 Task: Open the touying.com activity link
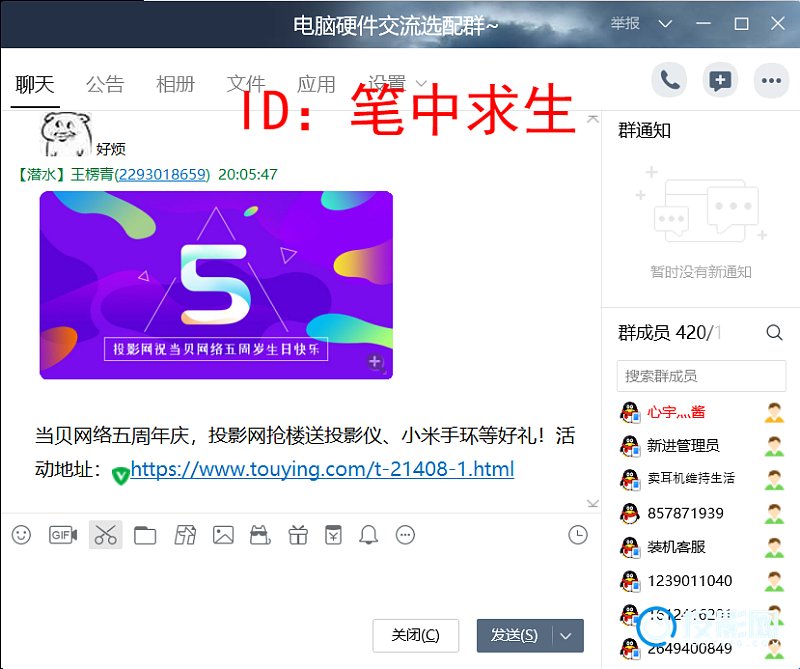[x=322, y=468]
